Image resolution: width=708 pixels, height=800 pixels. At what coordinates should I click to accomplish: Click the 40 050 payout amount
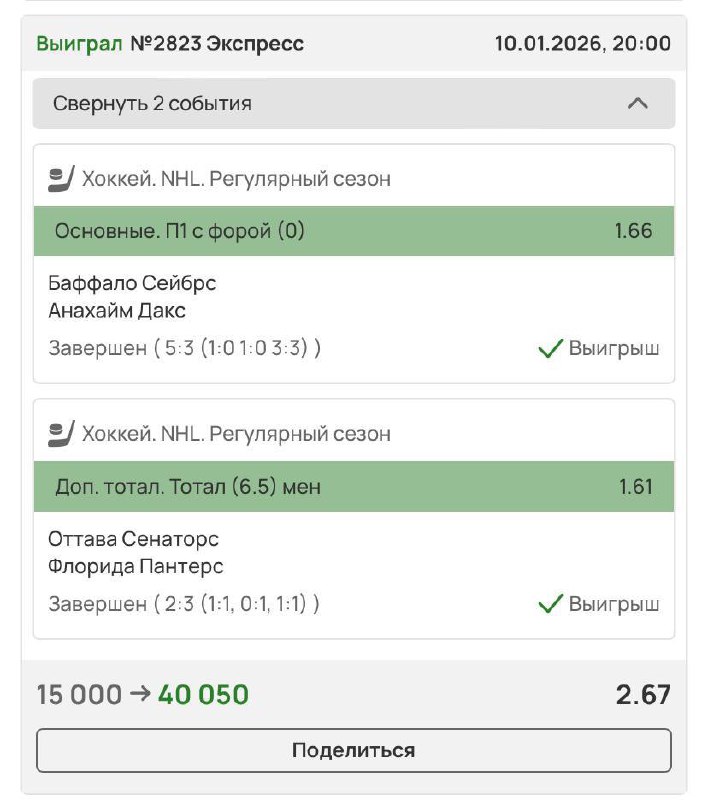(203, 694)
